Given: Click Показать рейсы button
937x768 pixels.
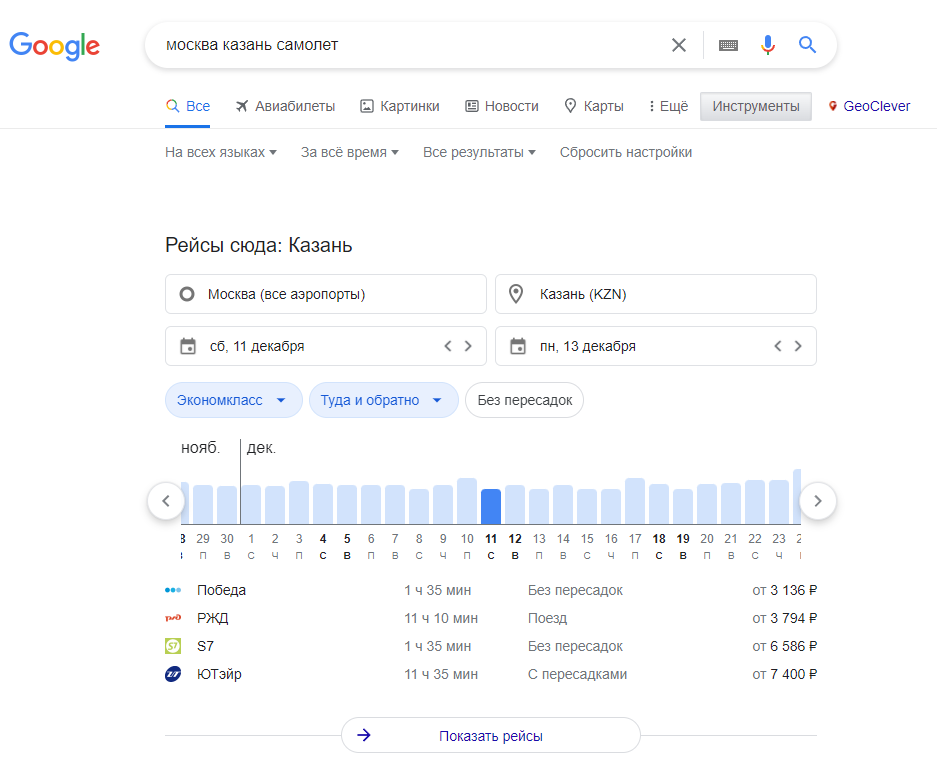Looking at the screenshot, I should 491,736.
